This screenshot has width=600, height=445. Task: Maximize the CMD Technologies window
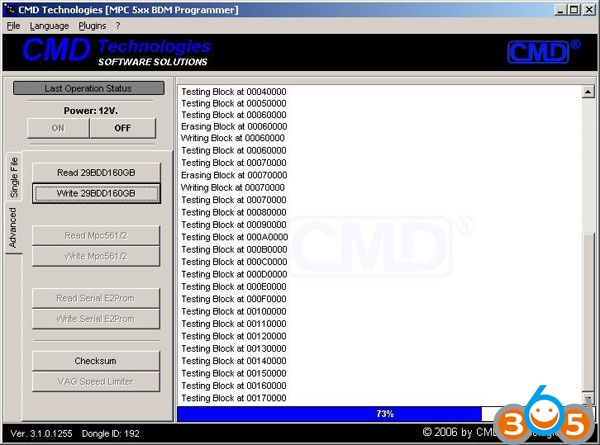click(574, 10)
